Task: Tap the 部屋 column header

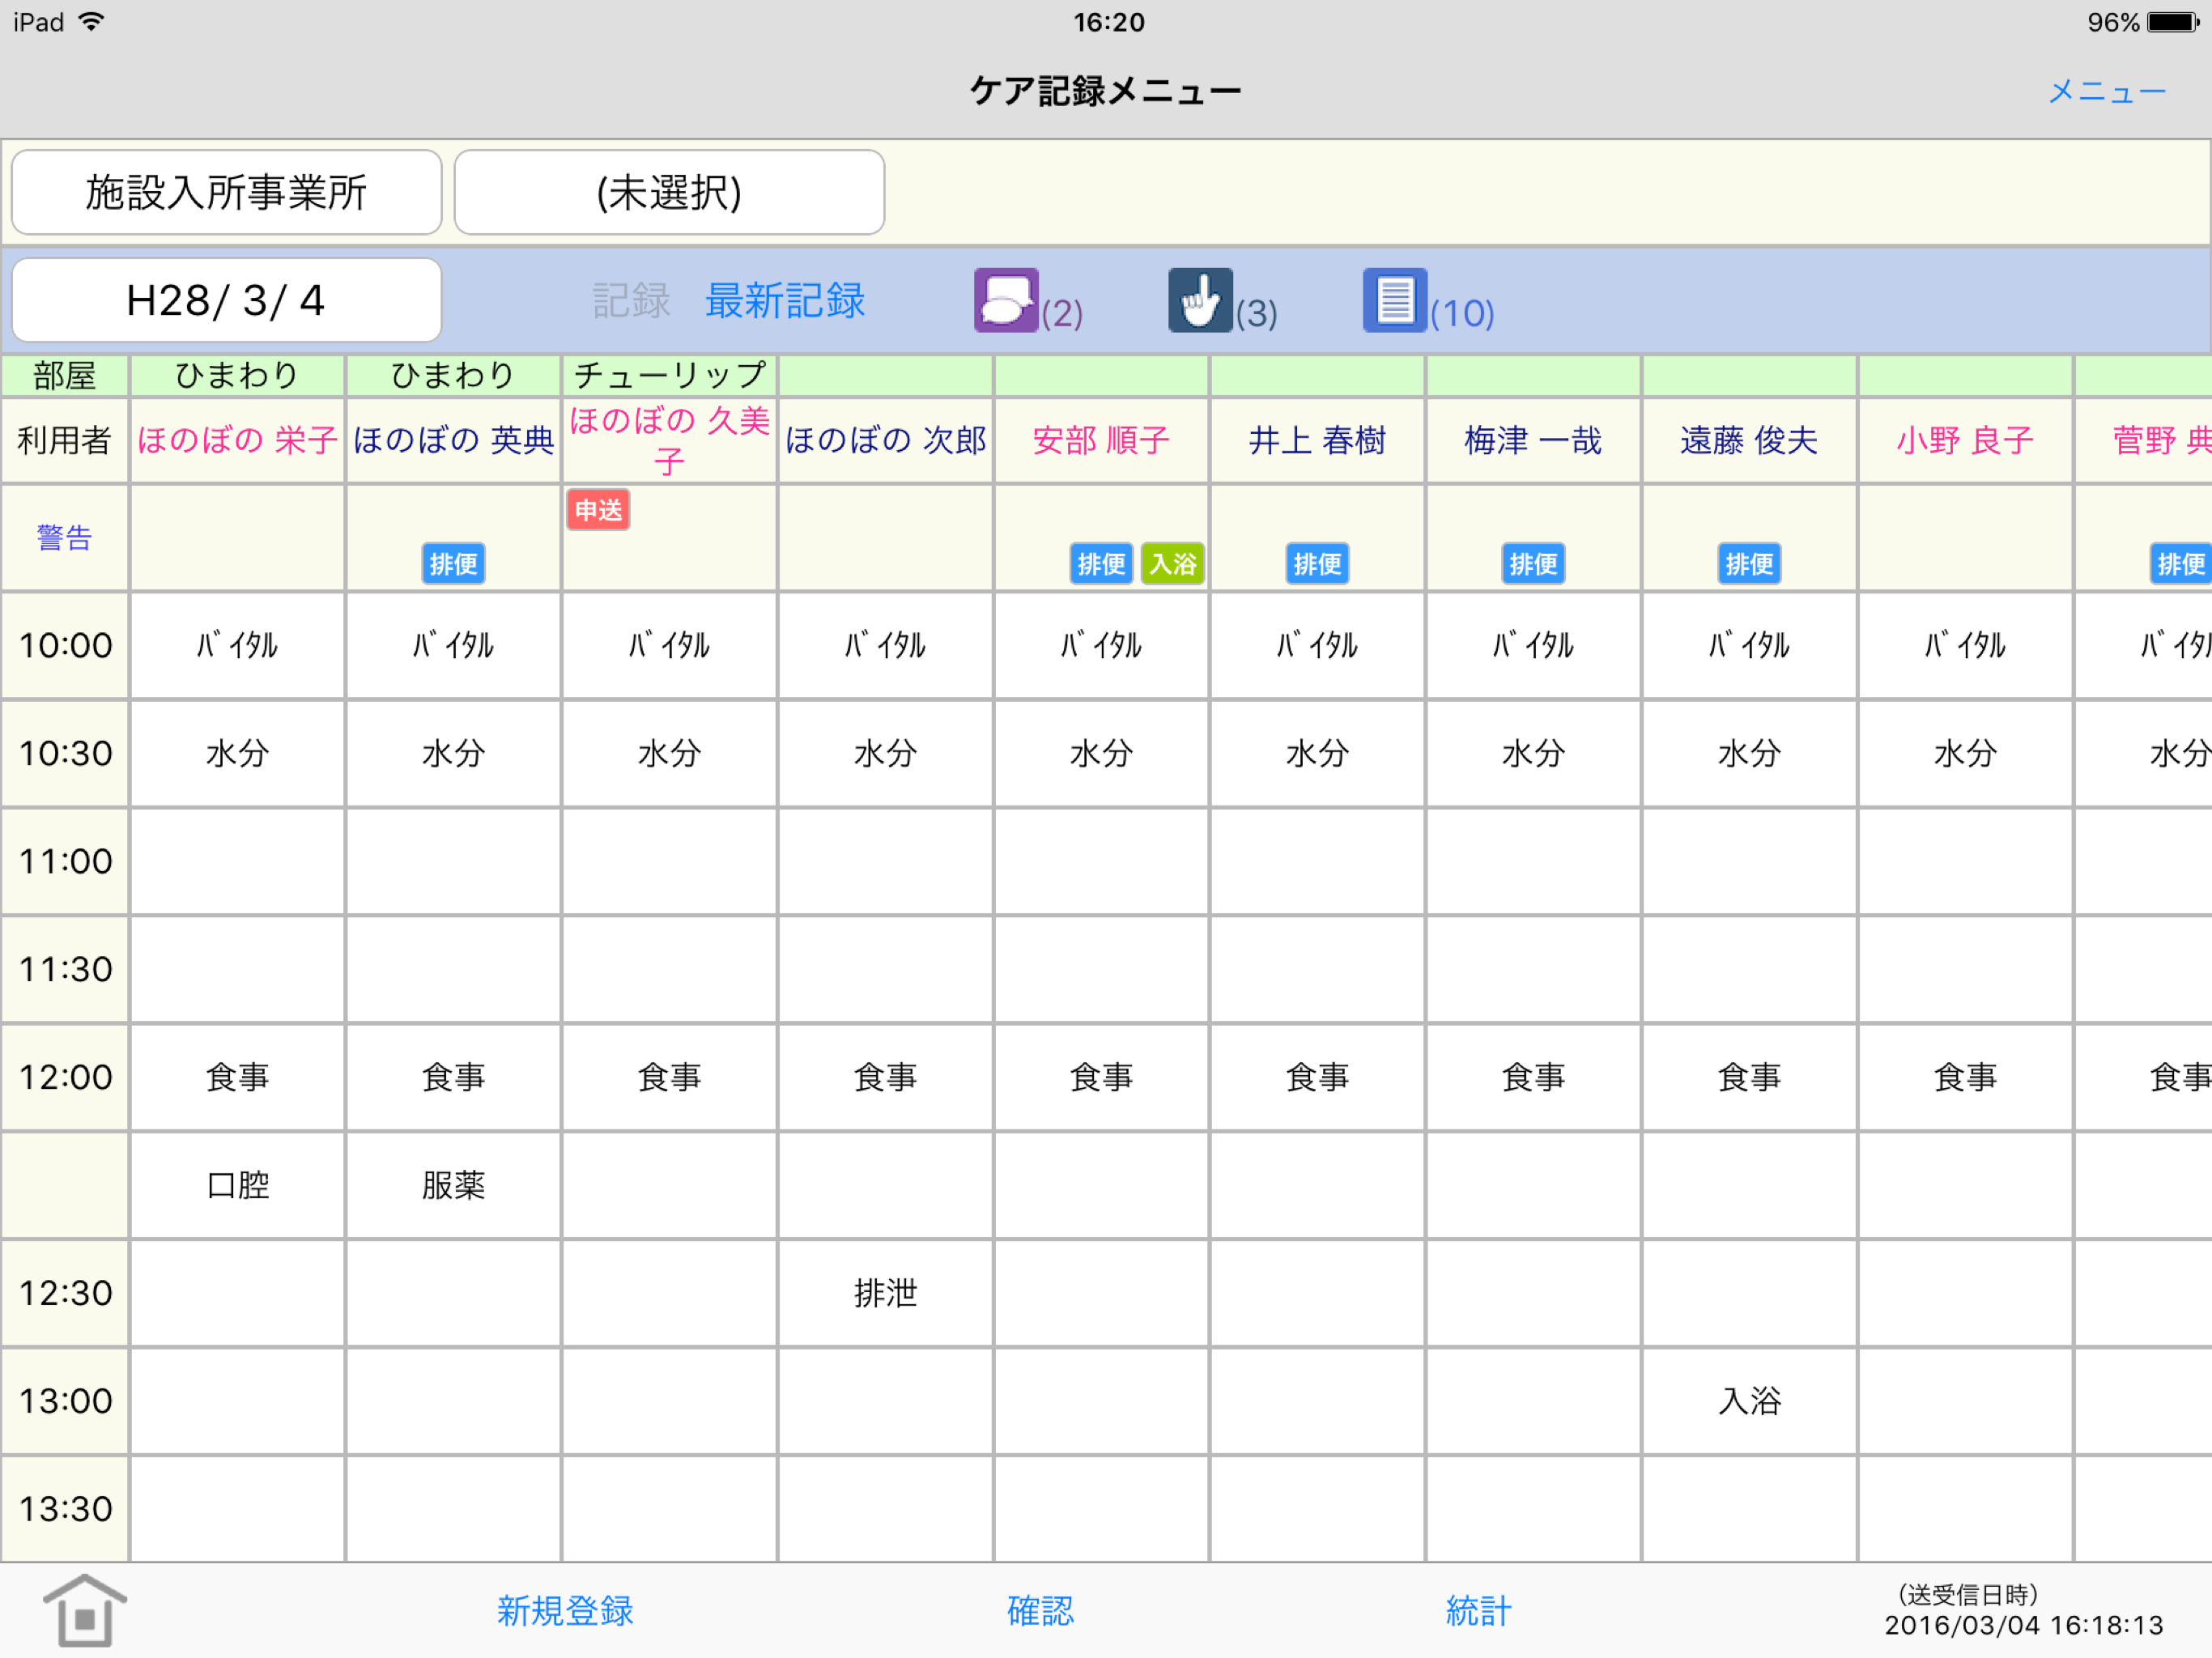Action: 65,375
